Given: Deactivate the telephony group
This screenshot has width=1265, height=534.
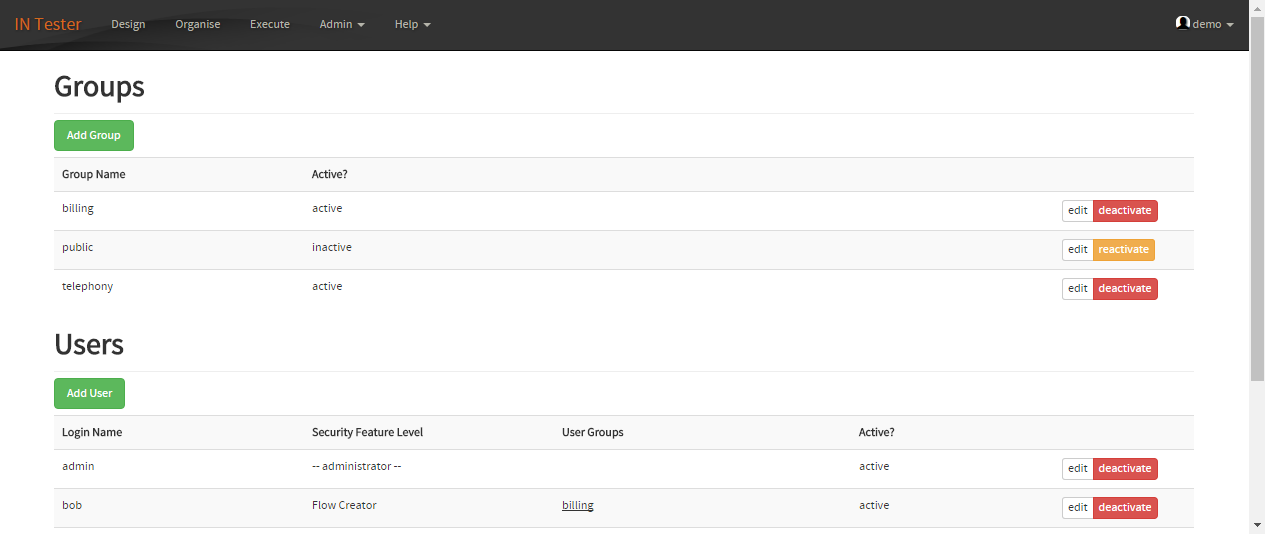Looking at the screenshot, I should click(1125, 288).
